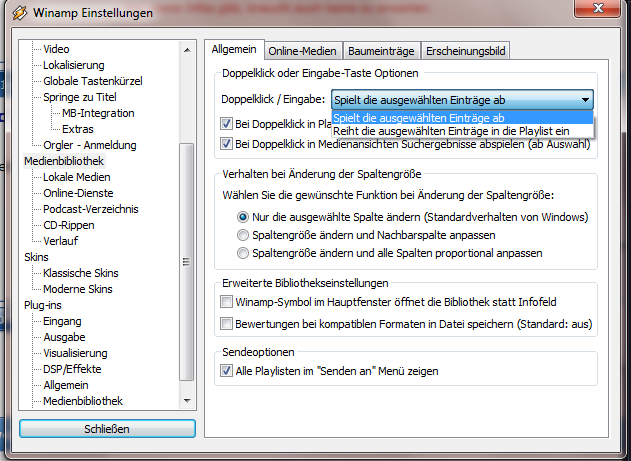This screenshot has width=631, height=461.
Task: Close the Winamp Einstellungen window
Action: 598,8
